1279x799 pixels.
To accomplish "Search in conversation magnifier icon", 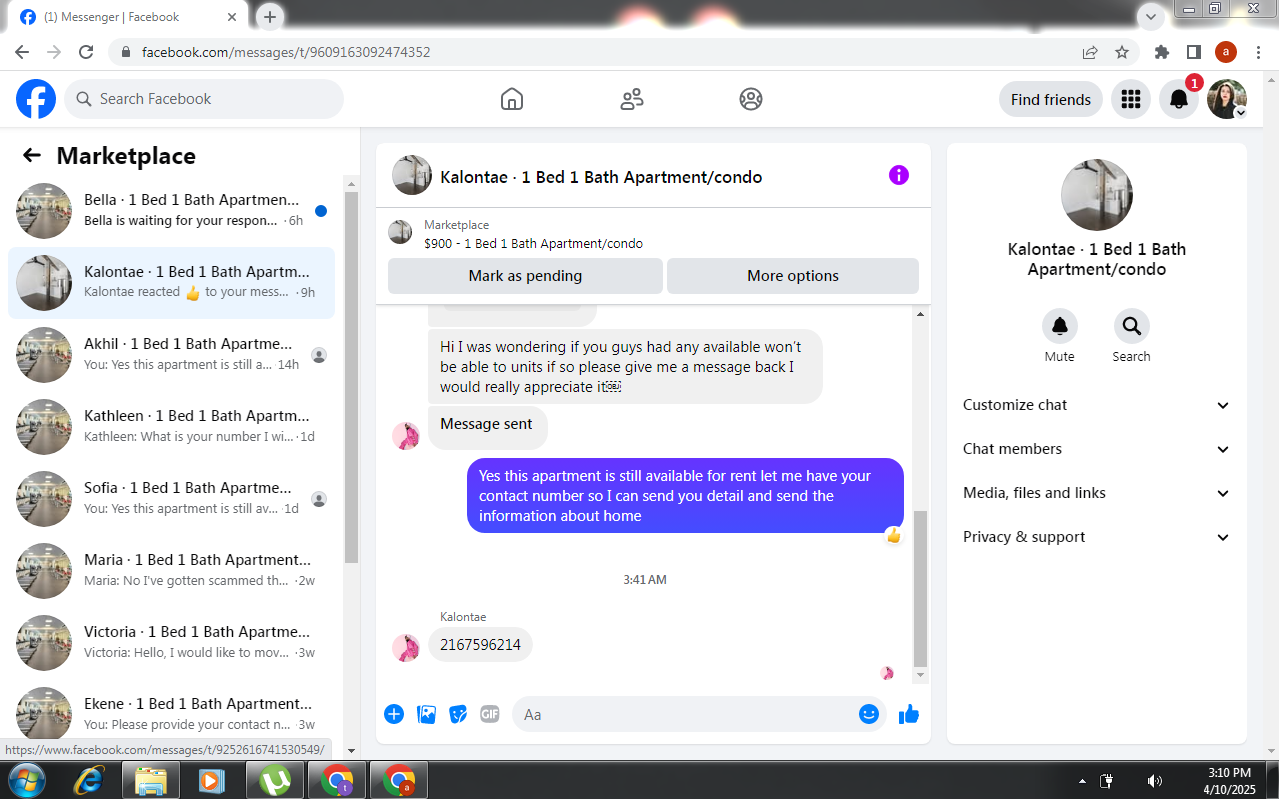I will 1132,326.
